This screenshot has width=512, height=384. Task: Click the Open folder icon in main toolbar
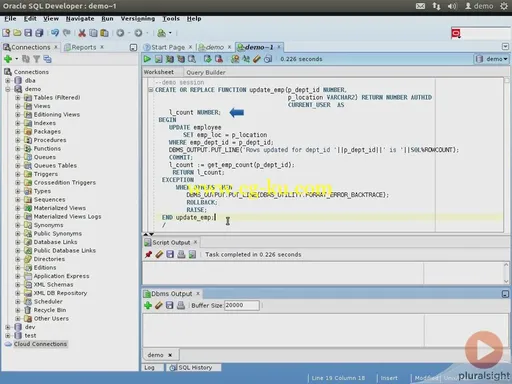(17, 33)
